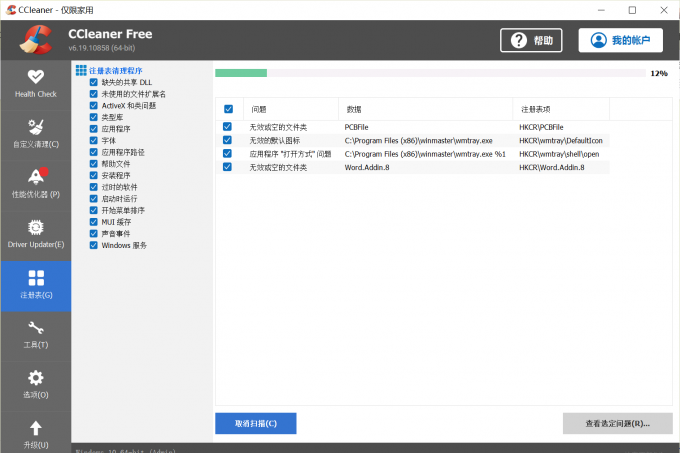Viewport: 680px width, 453px height.
Task: Click the scan progress bar
Action: (430, 73)
